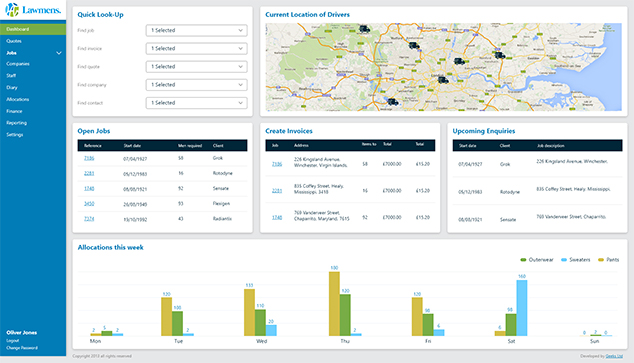Click the Start date header in Open Jobs
This screenshot has width=634, height=363.
coord(132,146)
